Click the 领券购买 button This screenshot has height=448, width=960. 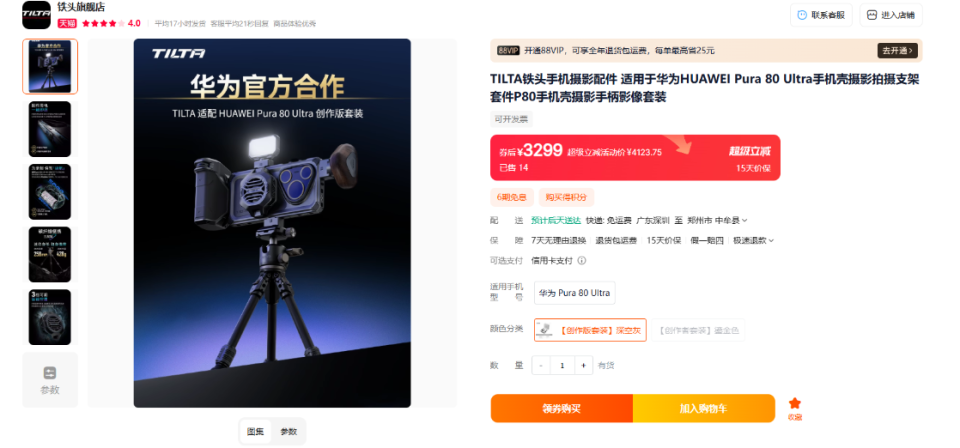(x=561, y=408)
